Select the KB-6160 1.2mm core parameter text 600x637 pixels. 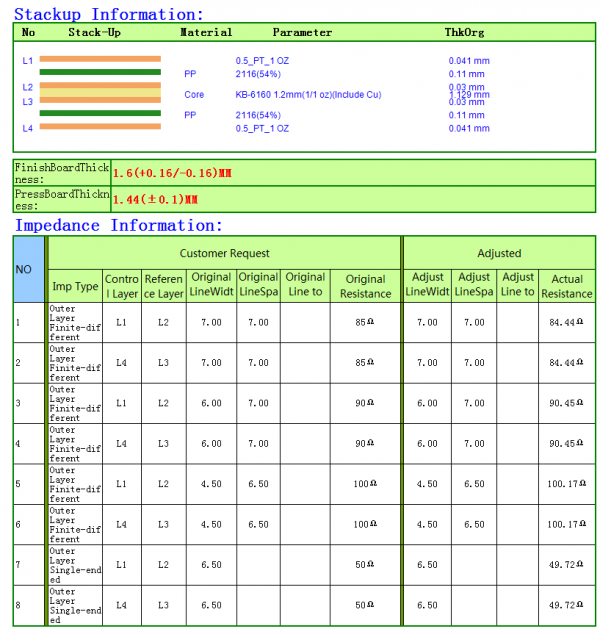308,95
